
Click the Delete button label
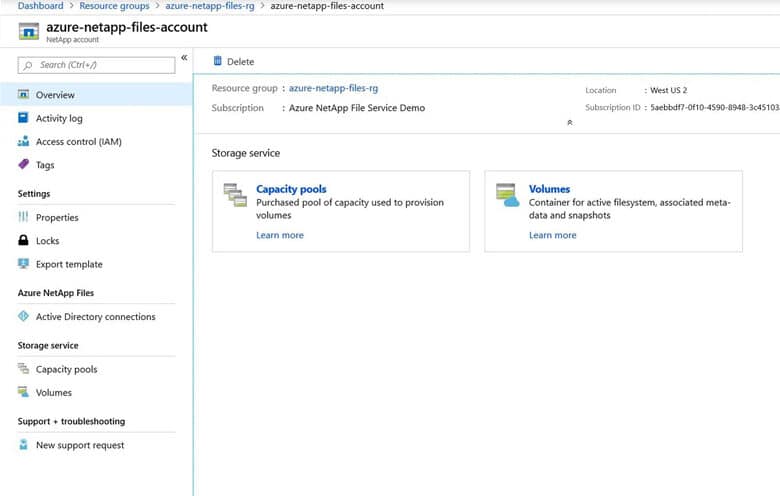pyautogui.click(x=240, y=62)
